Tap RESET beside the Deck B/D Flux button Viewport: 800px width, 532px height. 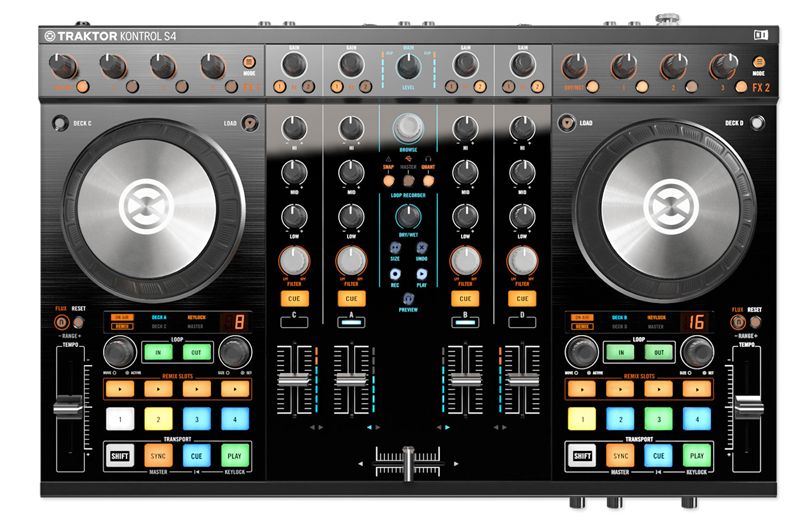click(756, 322)
